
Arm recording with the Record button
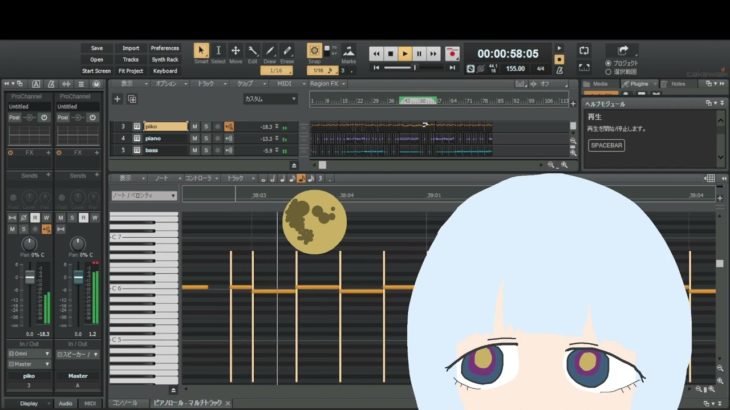tap(452, 54)
